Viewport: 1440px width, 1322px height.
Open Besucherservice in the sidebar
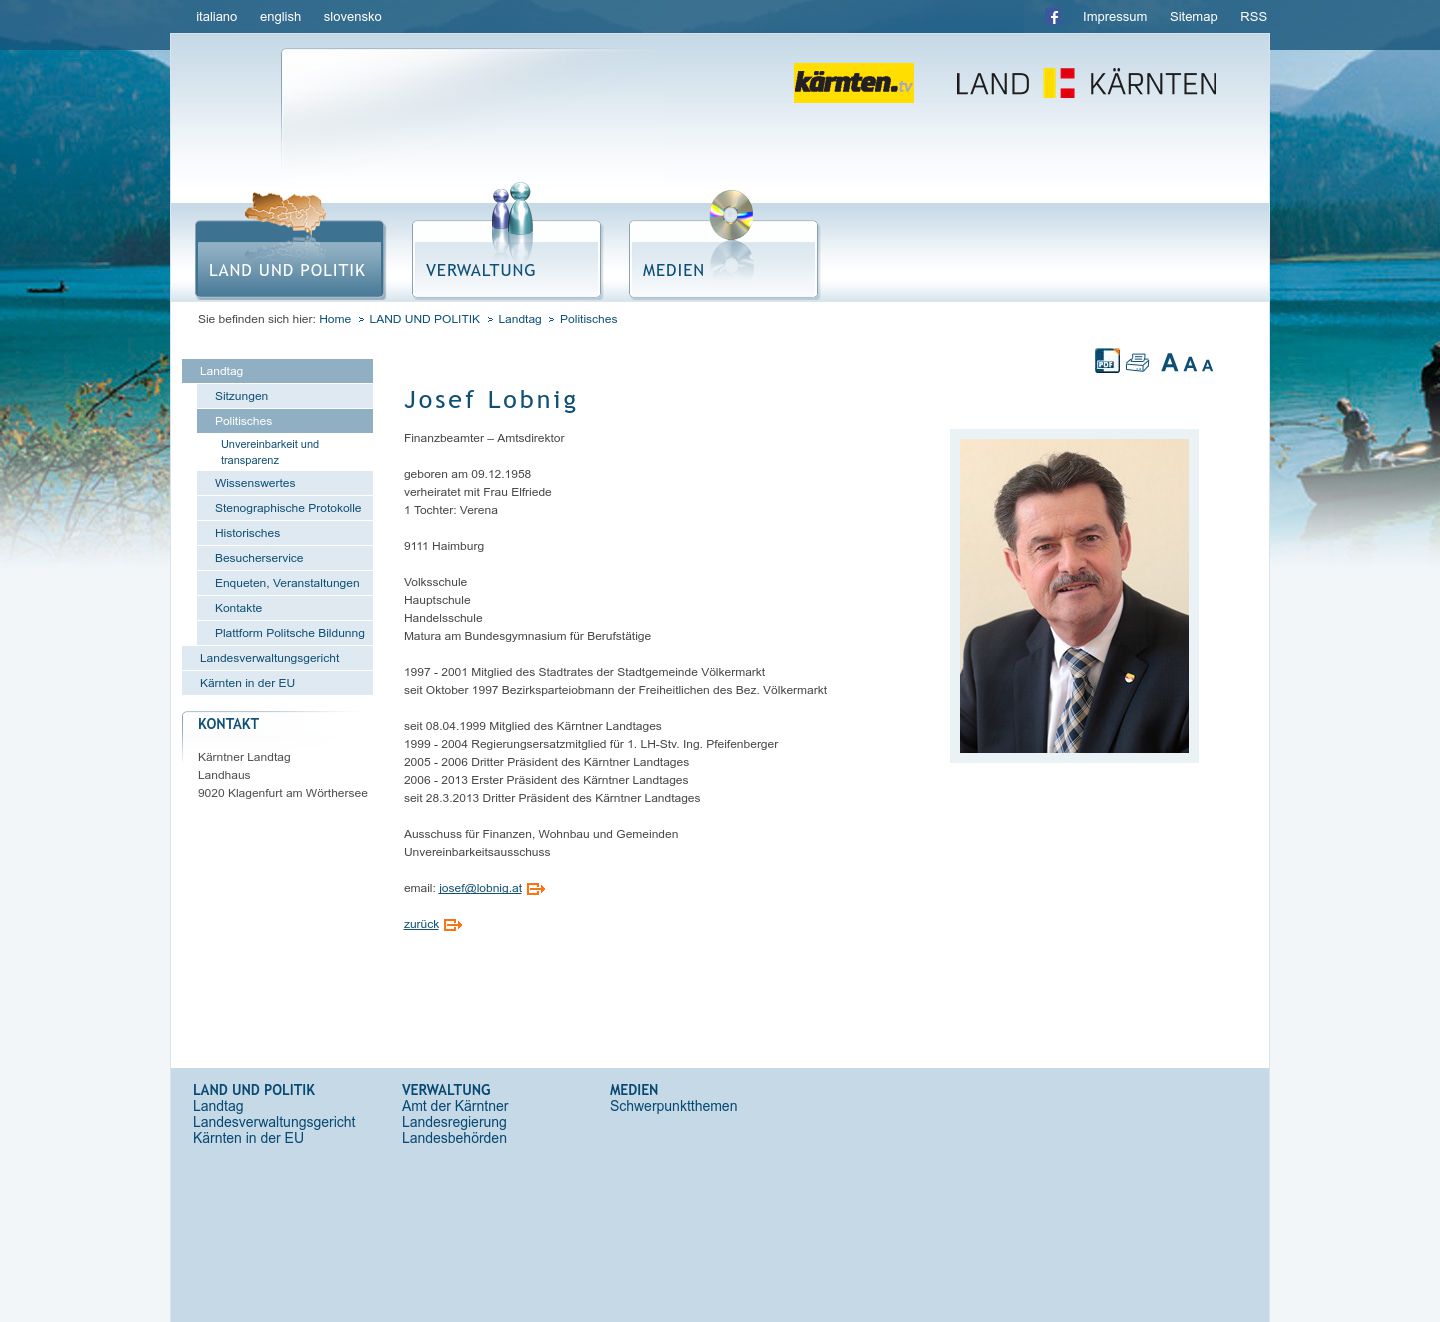pos(285,558)
